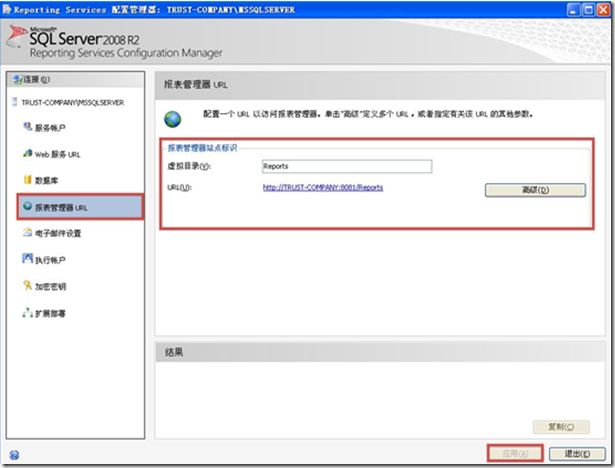Click the SQL Server 2008 R2 logo text

tap(84, 38)
